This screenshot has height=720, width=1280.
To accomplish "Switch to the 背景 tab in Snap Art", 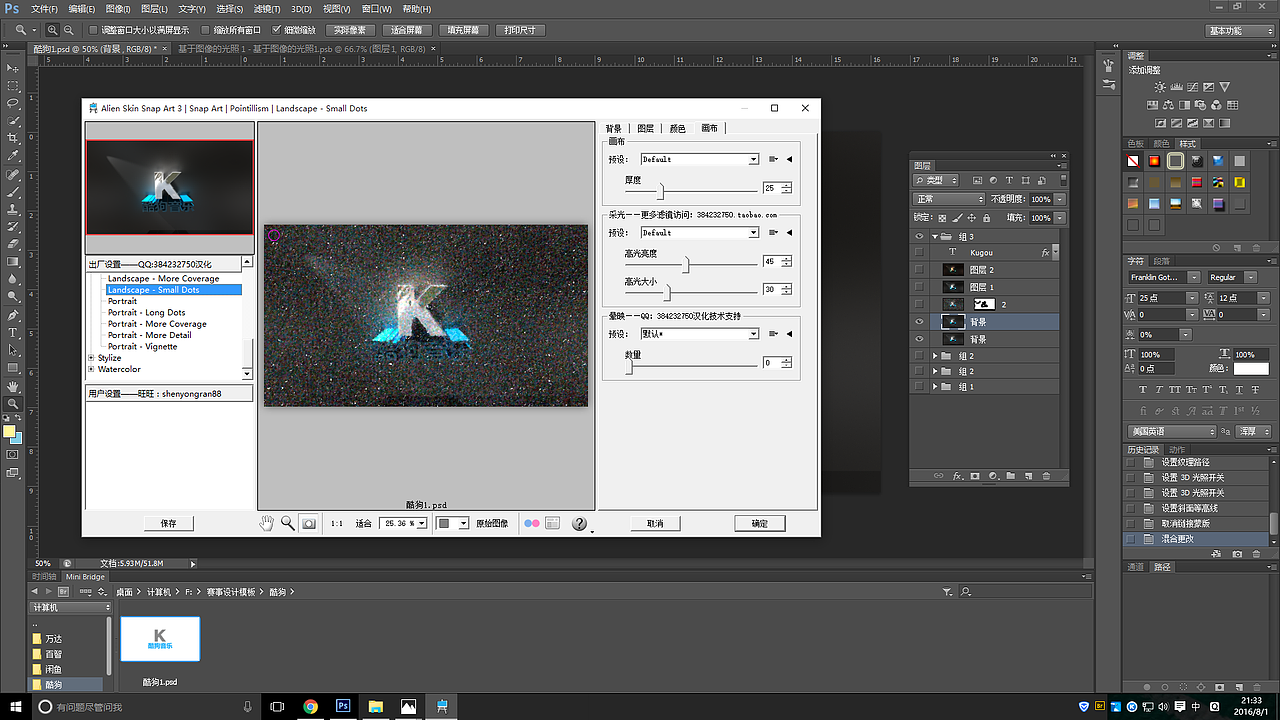I will [x=613, y=129].
